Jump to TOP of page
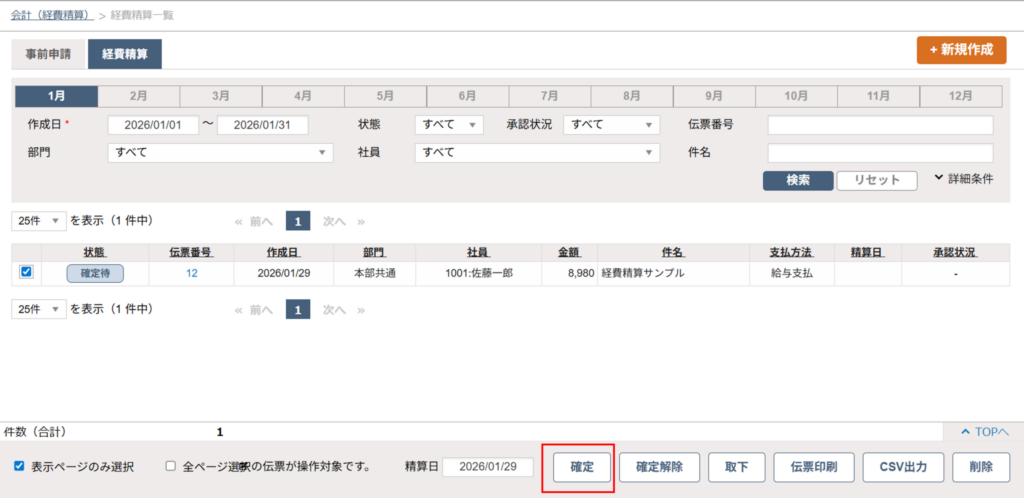This screenshot has height=498, width=1024. coord(984,432)
